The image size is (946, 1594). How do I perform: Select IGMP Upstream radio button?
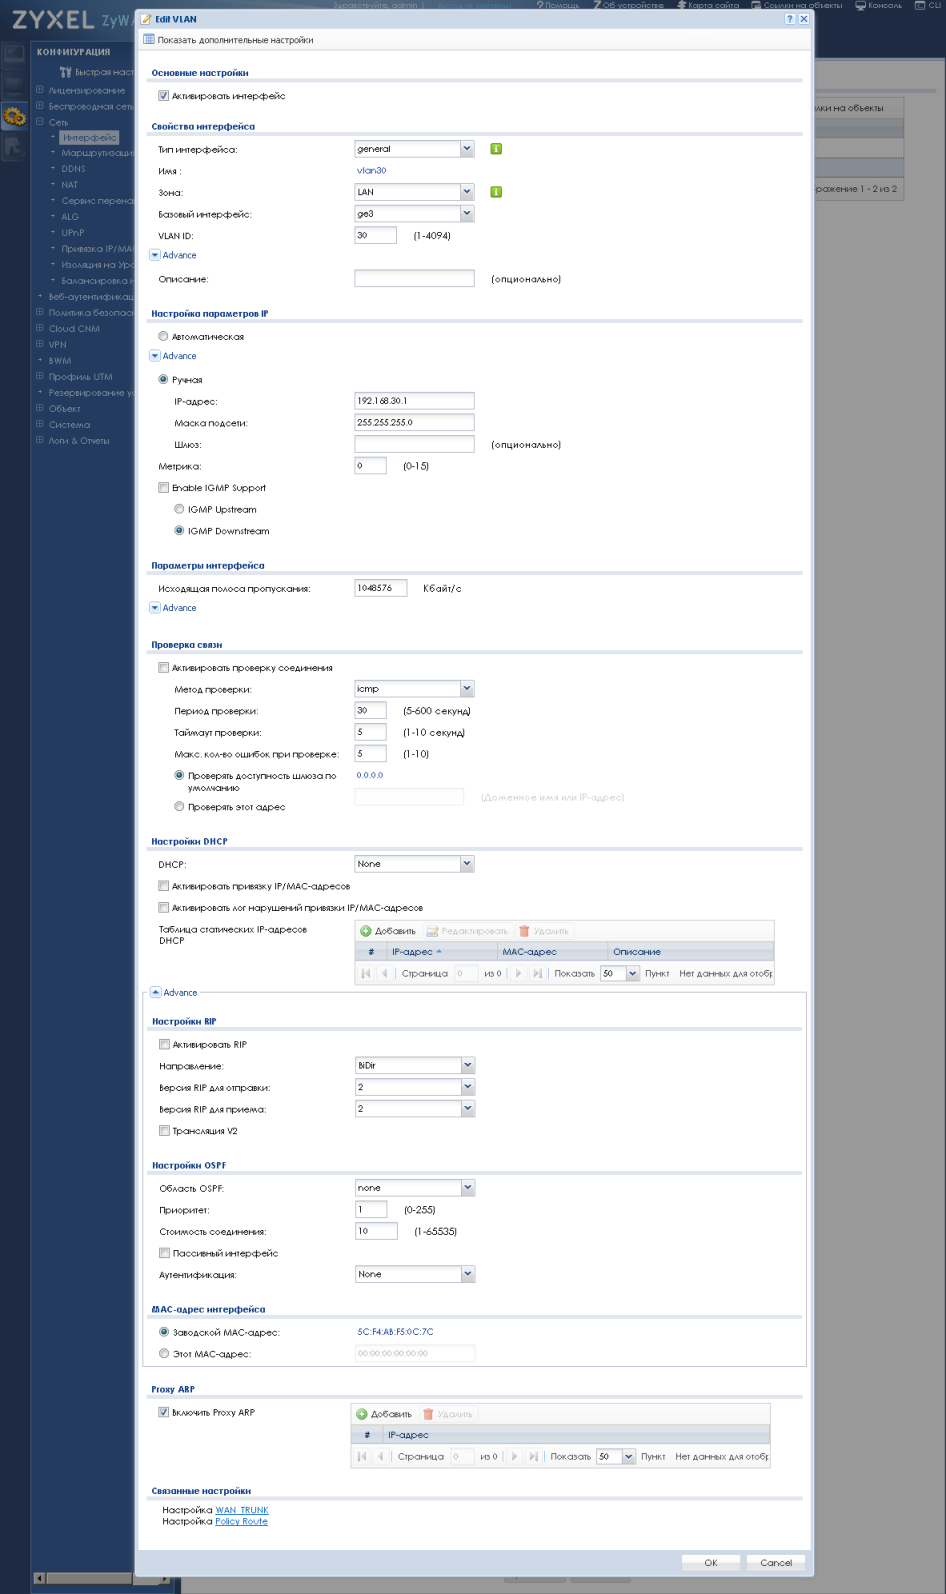(x=179, y=509)
